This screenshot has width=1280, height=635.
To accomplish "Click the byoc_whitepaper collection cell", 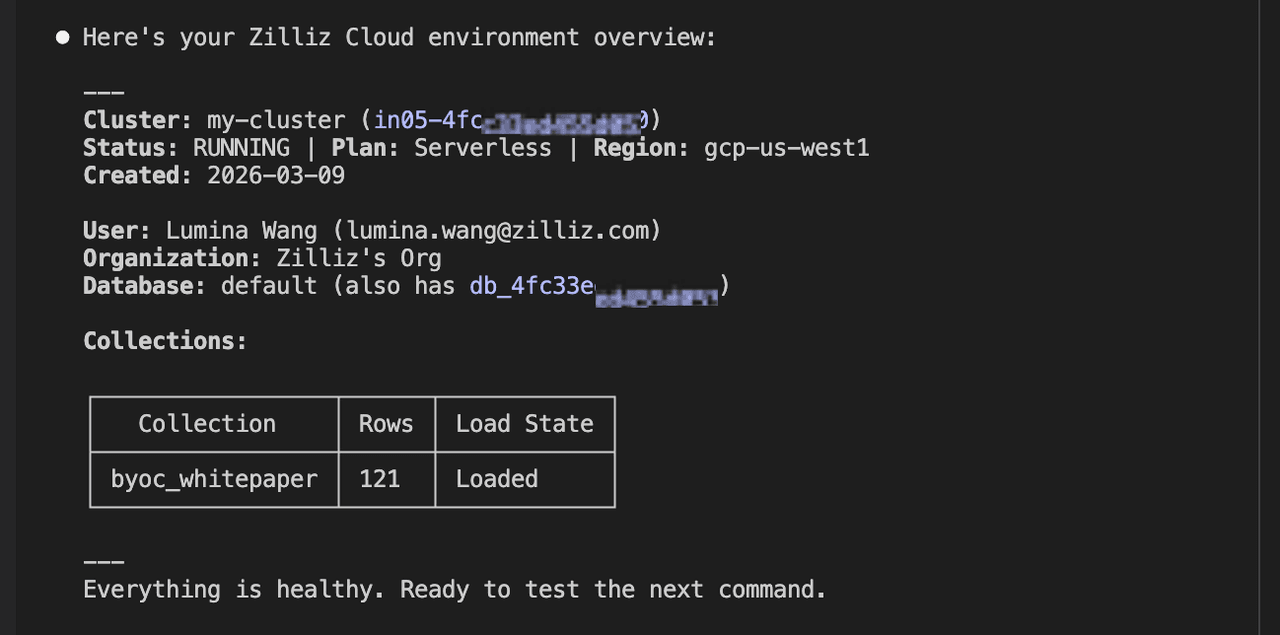I will [x=214, y=479].
